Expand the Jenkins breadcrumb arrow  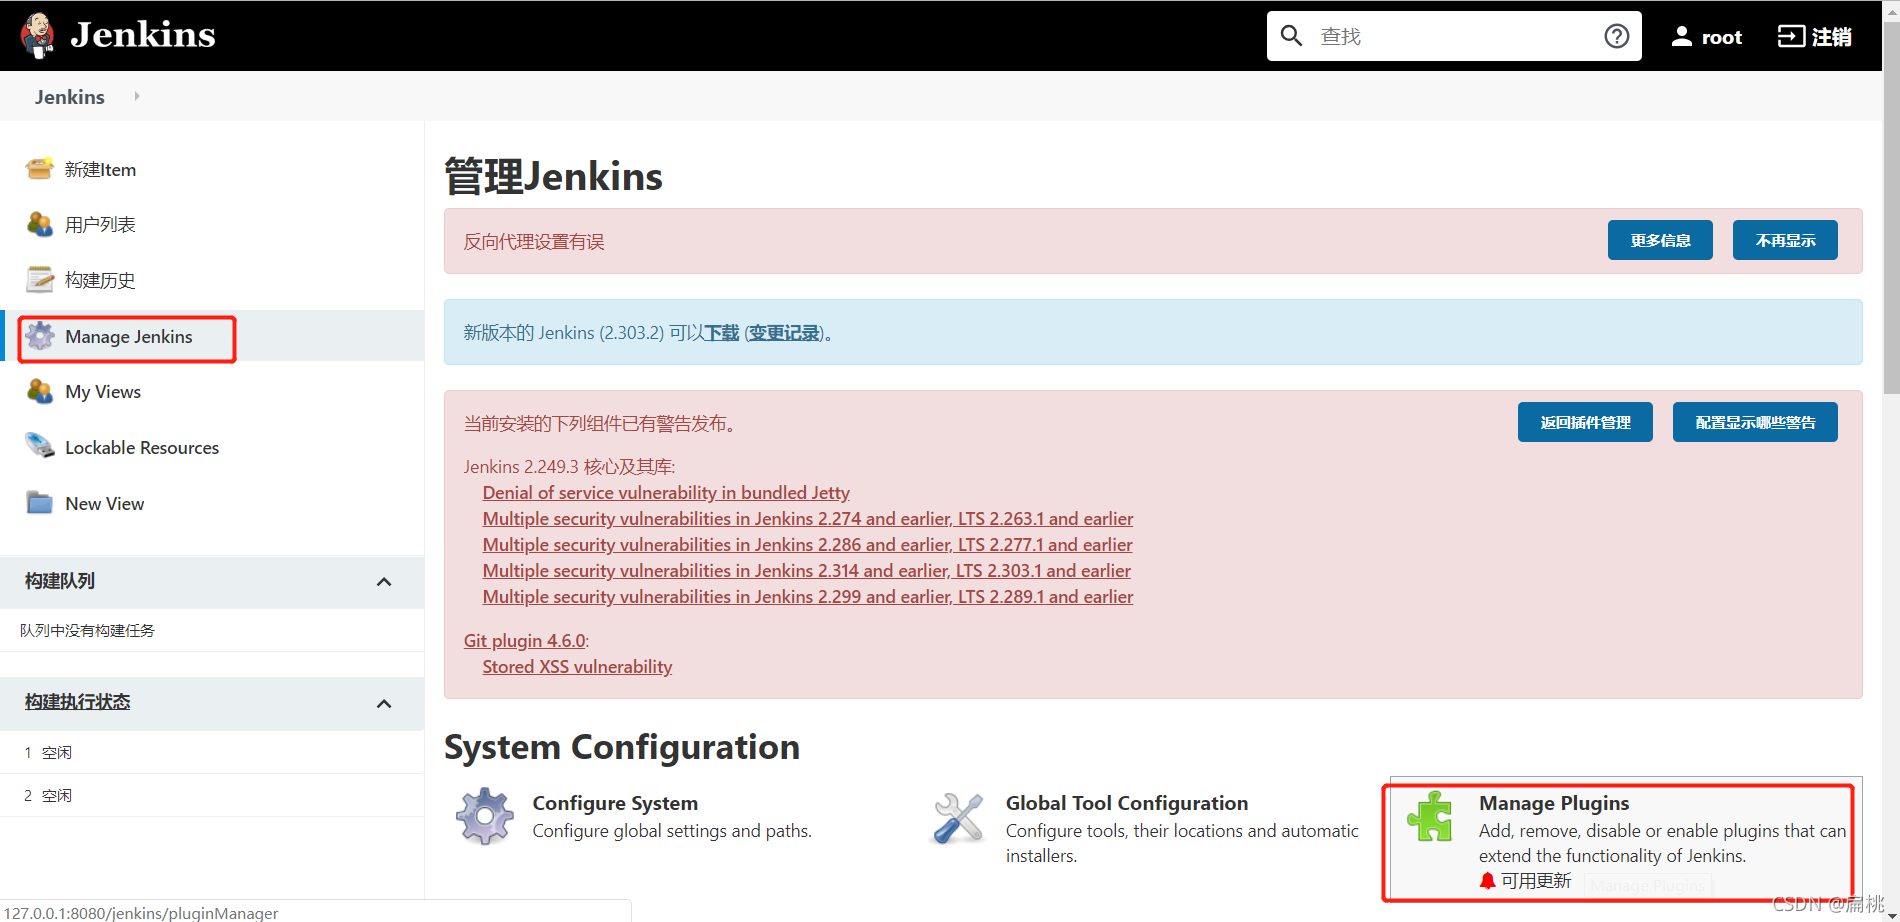point(137,96)
